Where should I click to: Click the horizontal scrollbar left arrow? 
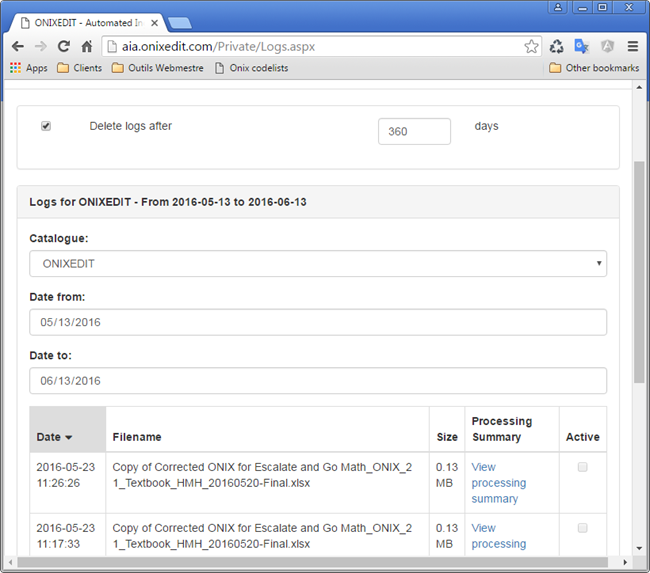(10, 562)
